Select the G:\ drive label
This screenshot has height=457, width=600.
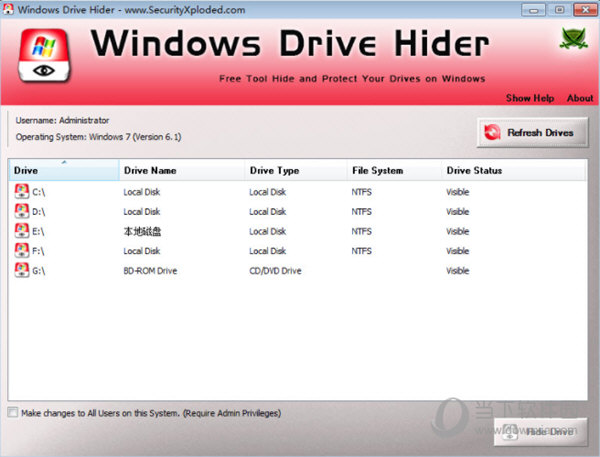click(x=39, y=271)
